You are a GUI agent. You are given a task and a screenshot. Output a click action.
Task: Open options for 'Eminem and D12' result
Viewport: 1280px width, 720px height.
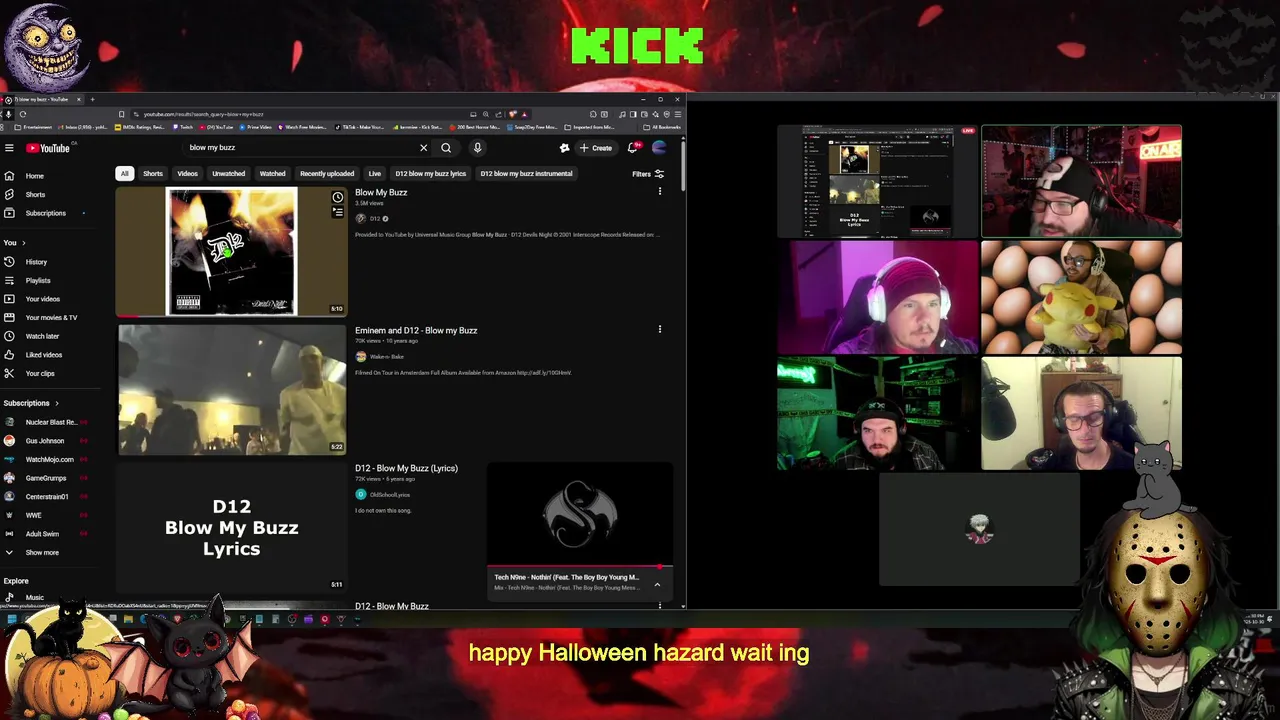[659, 329]
